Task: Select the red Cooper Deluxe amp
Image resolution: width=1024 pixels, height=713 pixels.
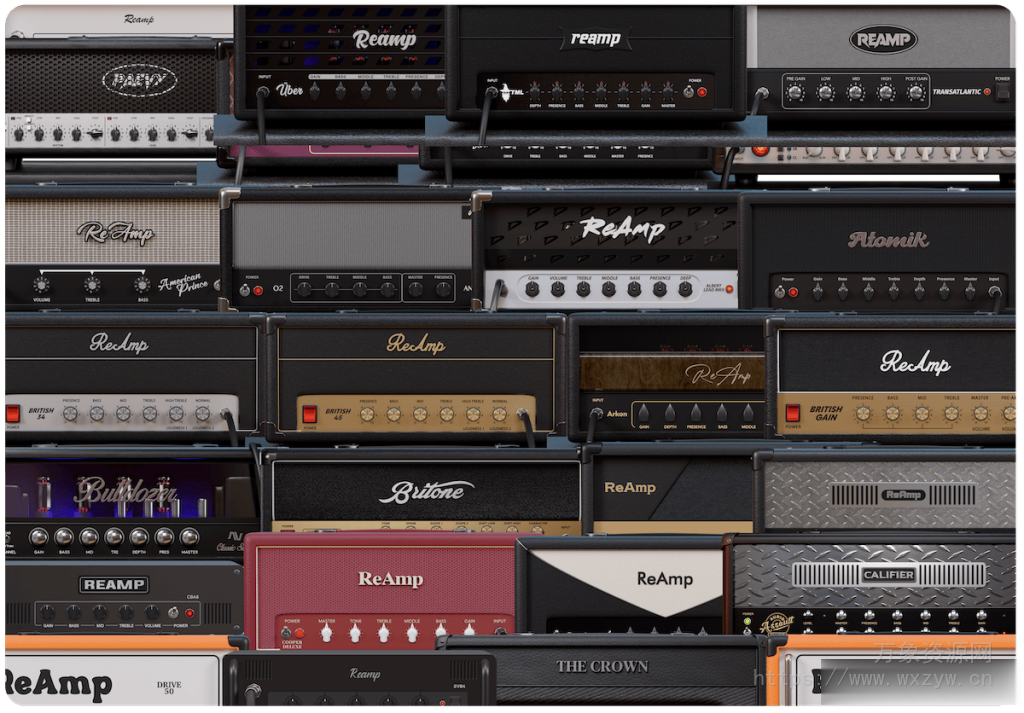Action: (390, 578)
